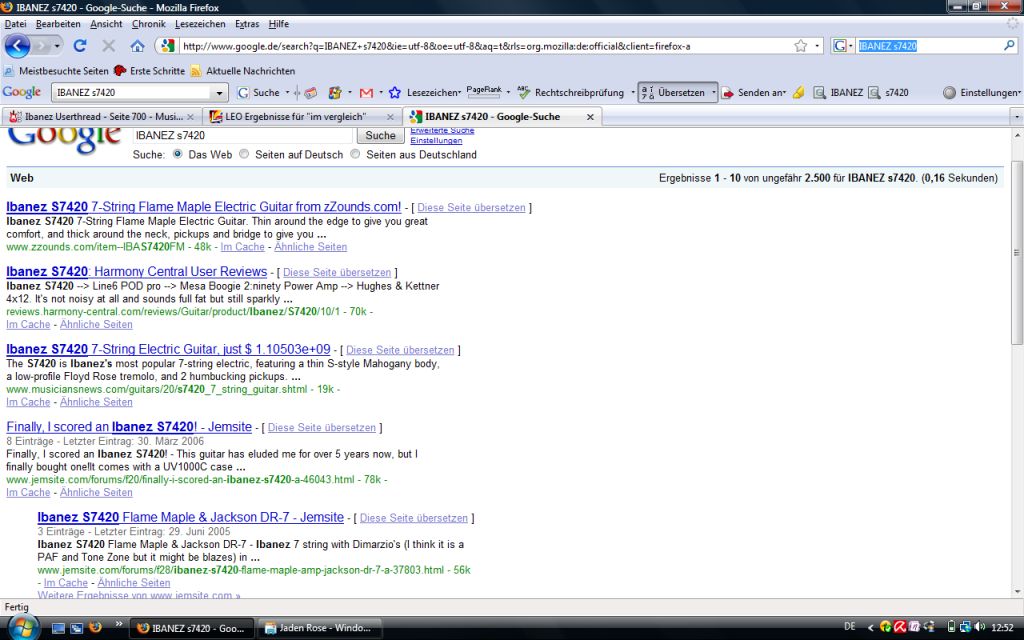Open the Erste Schritte bookmark
The width and height of the screenshot is (1024, 640).
click(149, 71)
